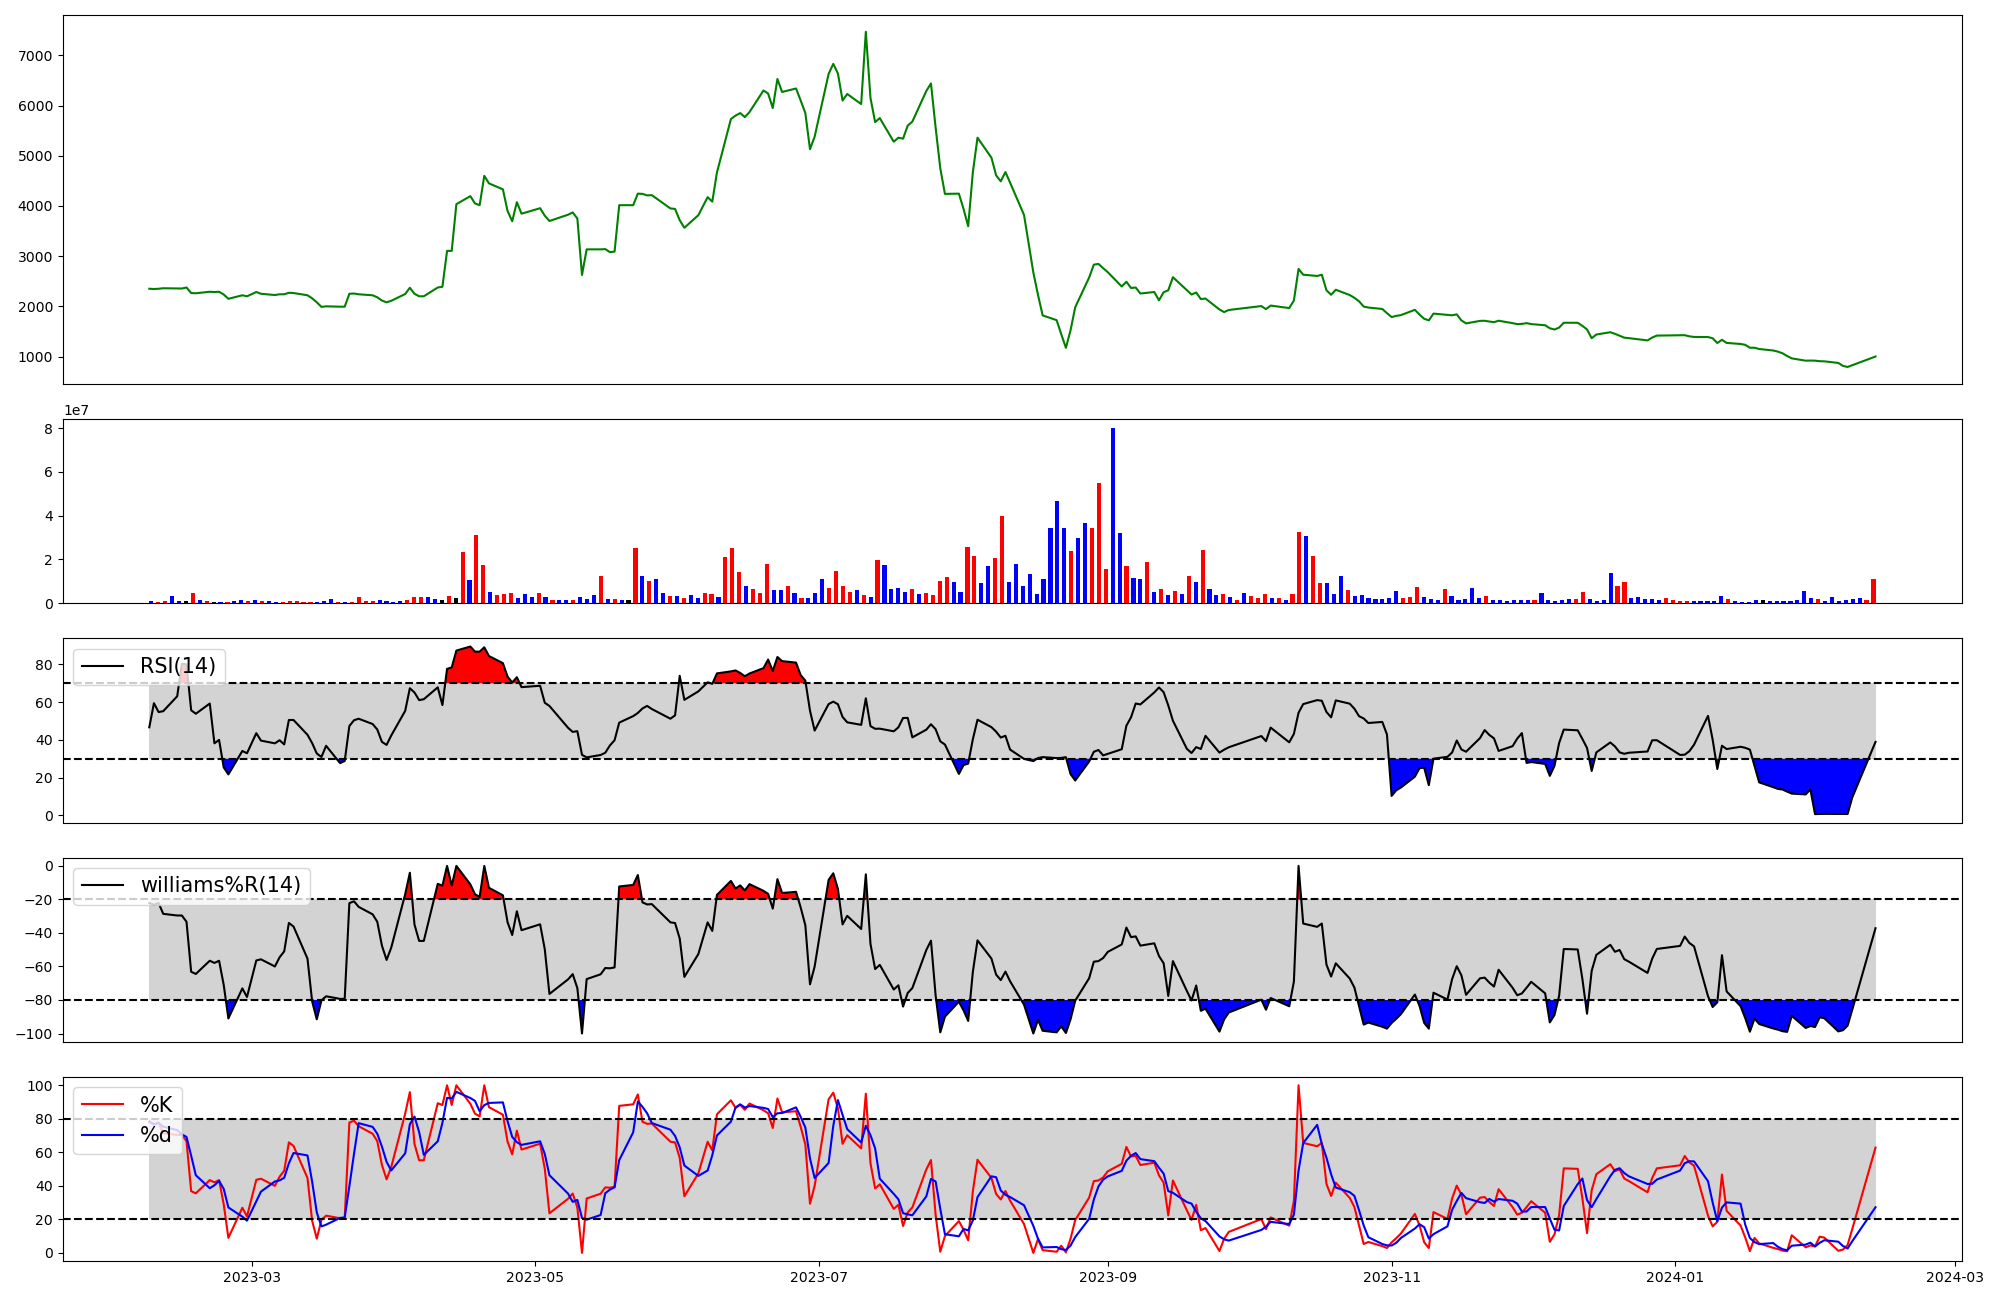This screenshot has height=1300, width=2000.
Task: Click the 2024-01 date tick label
Action: (x=1675, y=1277)
